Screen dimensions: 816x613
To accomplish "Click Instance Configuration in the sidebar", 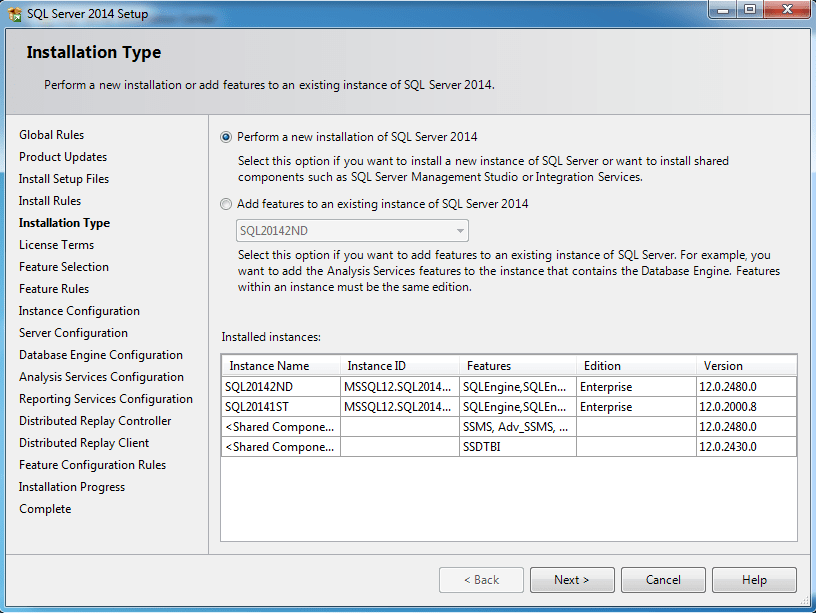I will (79, 311).
